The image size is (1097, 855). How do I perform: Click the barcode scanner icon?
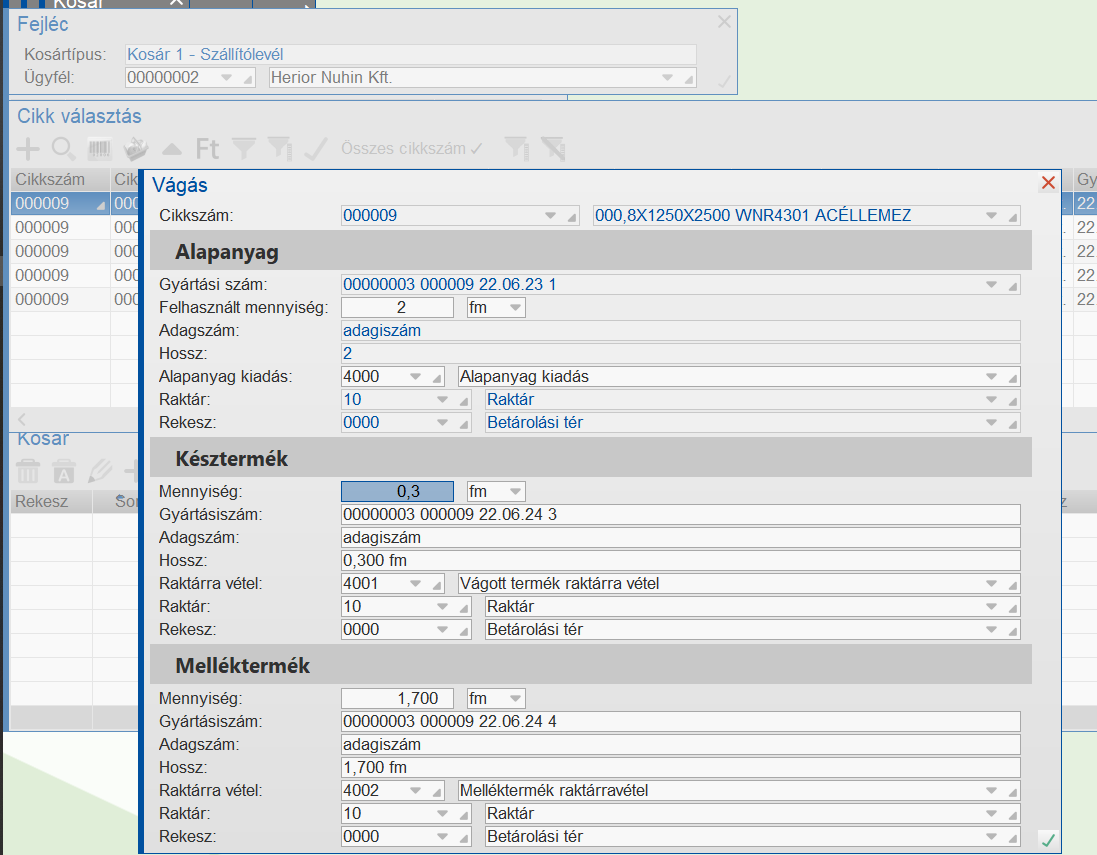(x=99, y=149)
